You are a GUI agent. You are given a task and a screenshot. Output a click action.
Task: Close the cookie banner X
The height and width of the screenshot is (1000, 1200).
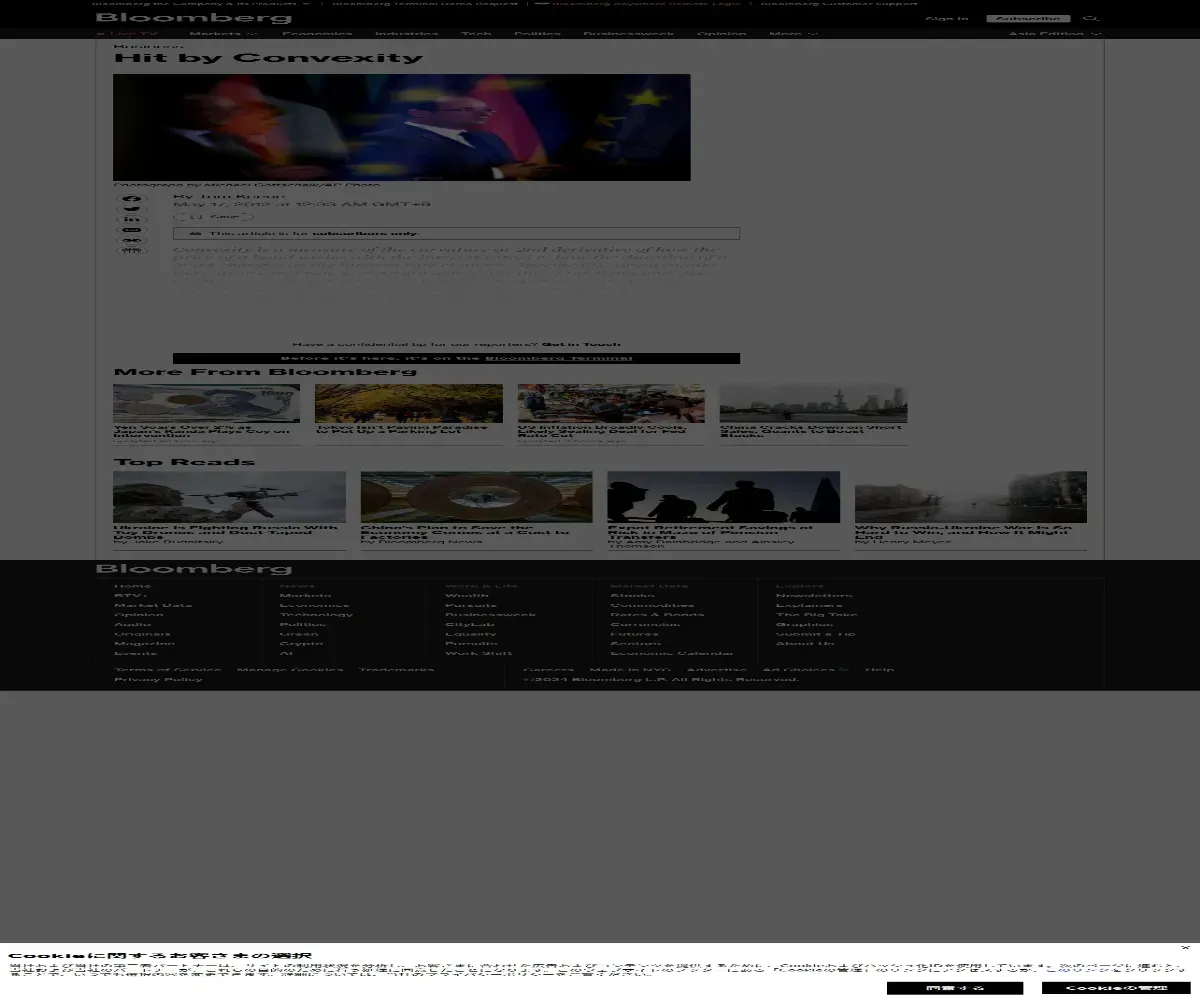point(1185,947)
